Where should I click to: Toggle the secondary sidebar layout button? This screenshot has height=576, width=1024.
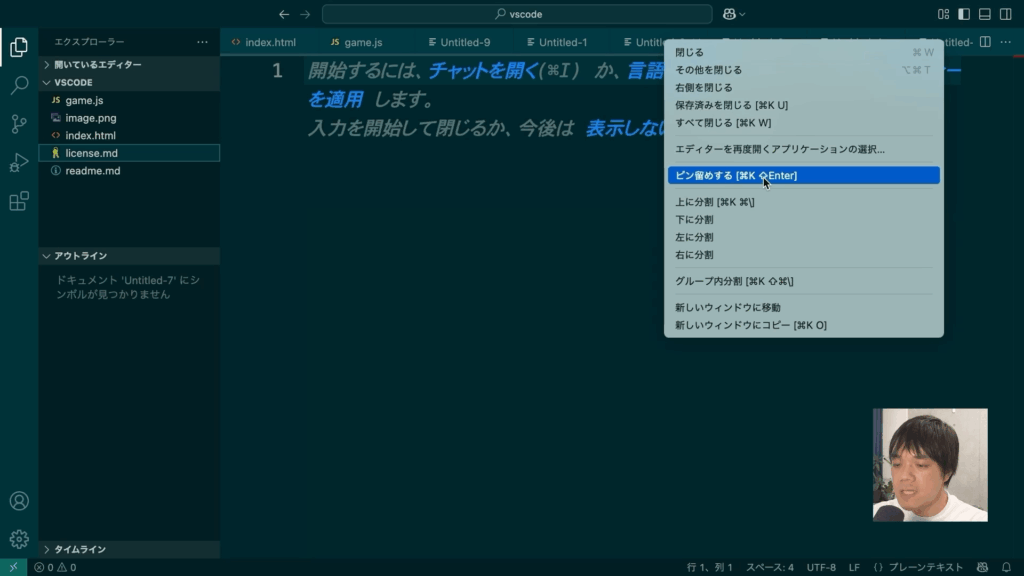pyautogui.click(x=1005, y=14)
